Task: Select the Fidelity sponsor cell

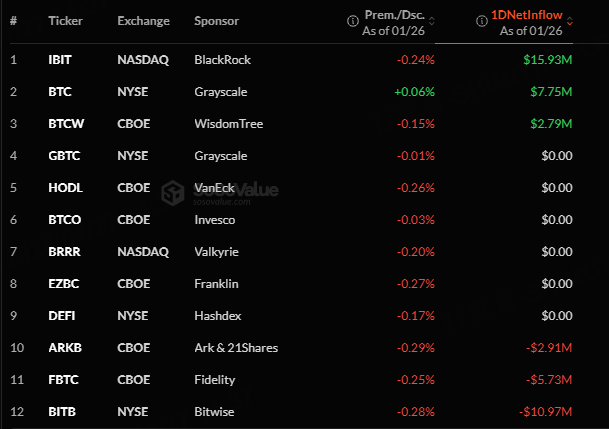Action: 215,380
